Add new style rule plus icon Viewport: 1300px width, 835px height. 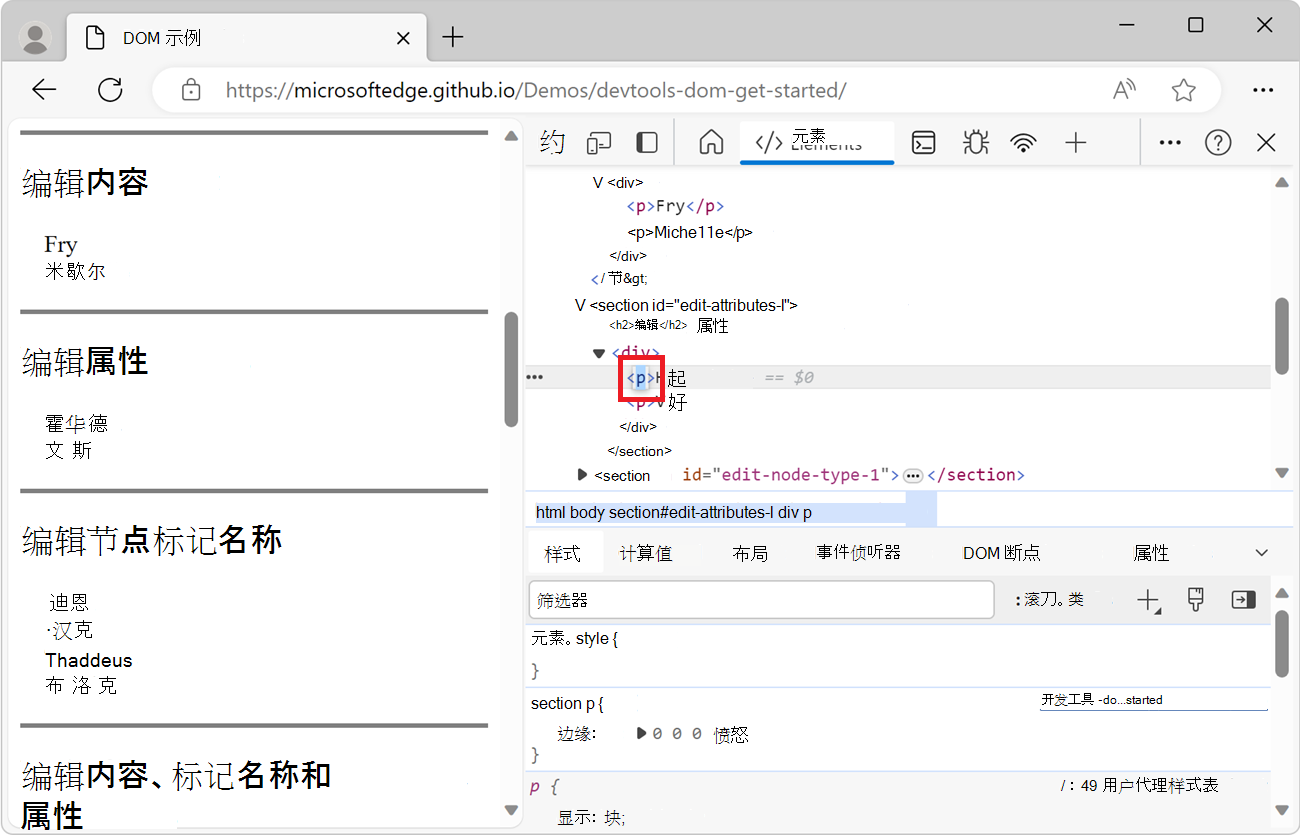pos(1148,600)
